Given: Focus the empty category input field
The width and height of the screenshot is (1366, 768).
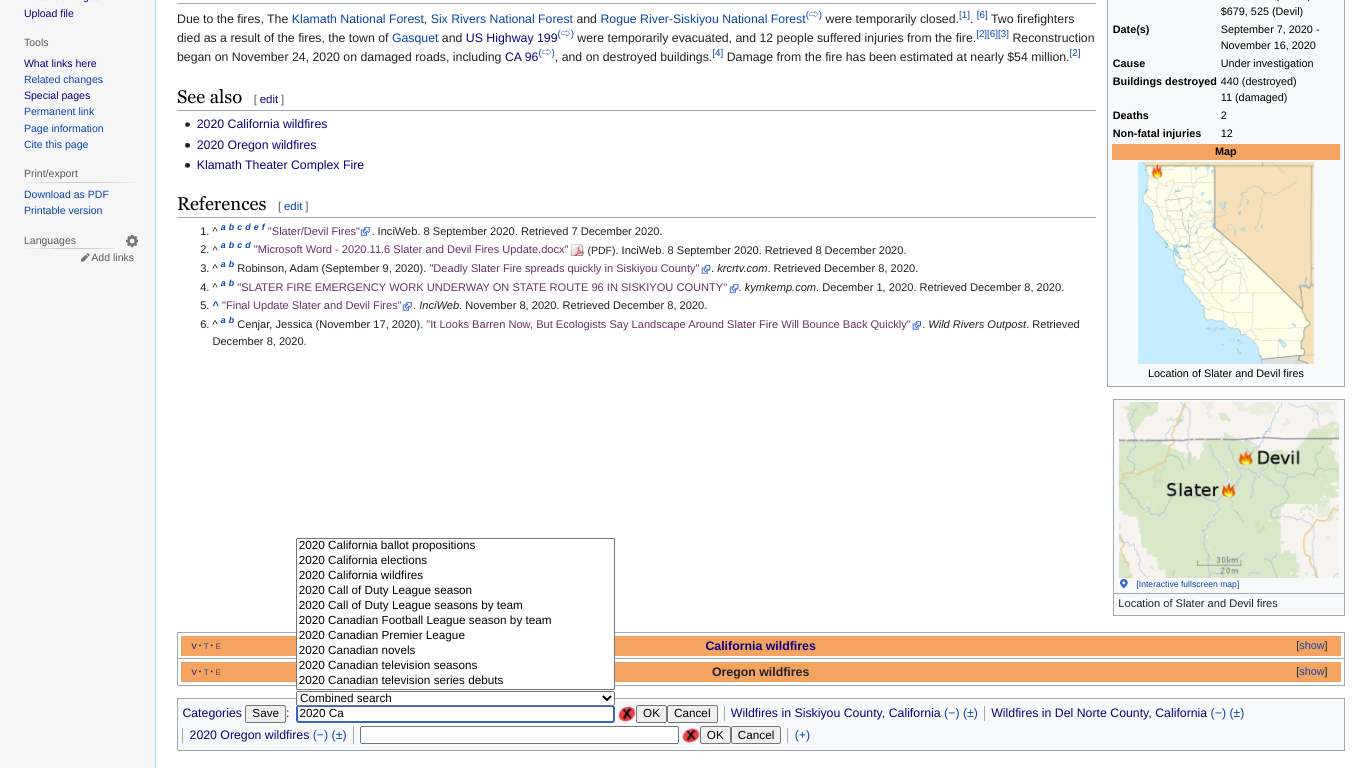Looking at the screenshot, I should (x=519, y=735).
